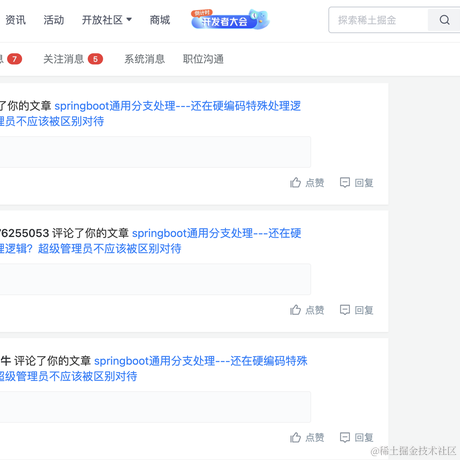Like the comment from 牛
This screenshot has width=460, height=460.
click(307, 437)
